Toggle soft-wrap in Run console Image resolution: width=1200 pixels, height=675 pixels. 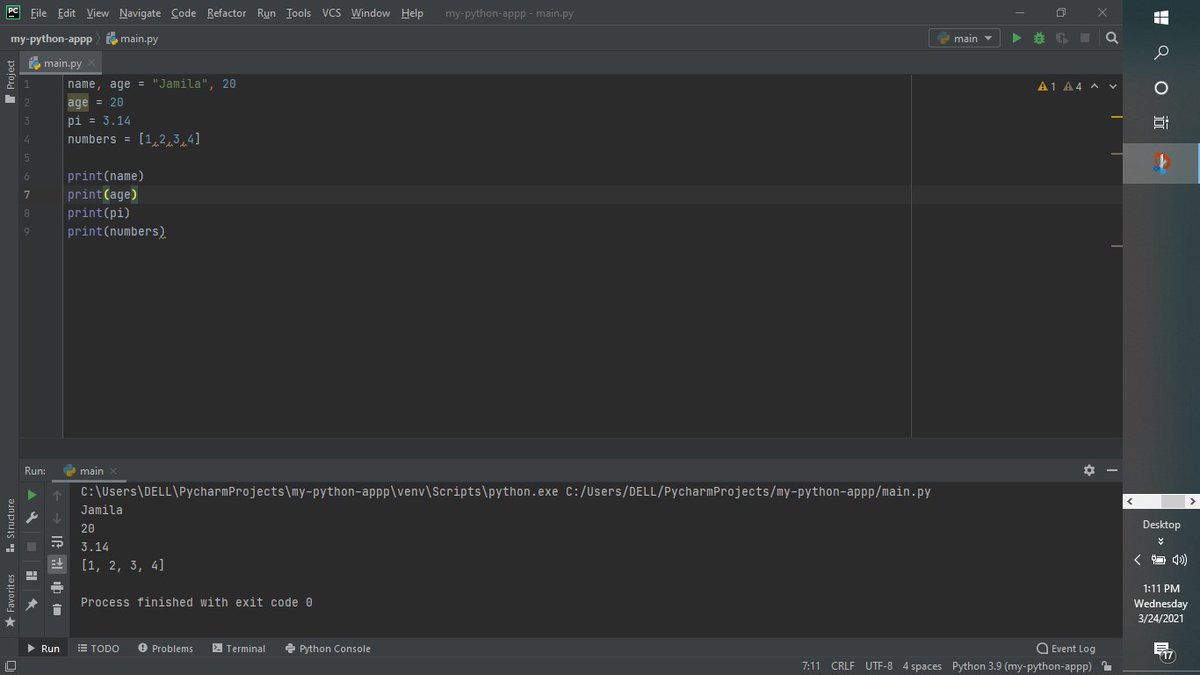click(57, 541)
